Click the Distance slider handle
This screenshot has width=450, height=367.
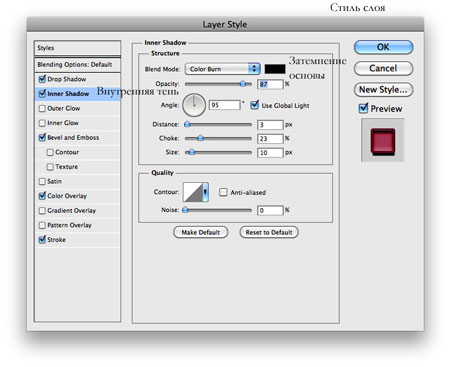187,124
